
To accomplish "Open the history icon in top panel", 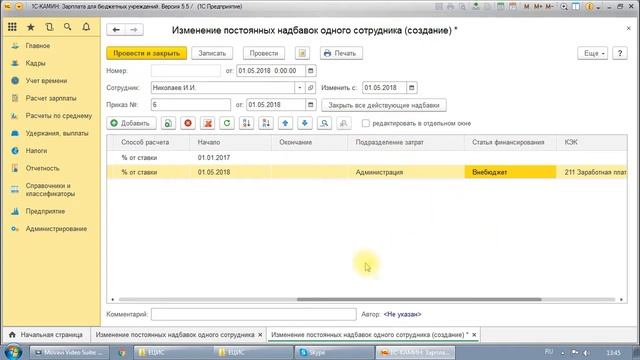I will pyautogui.click(x=49, y=27).
